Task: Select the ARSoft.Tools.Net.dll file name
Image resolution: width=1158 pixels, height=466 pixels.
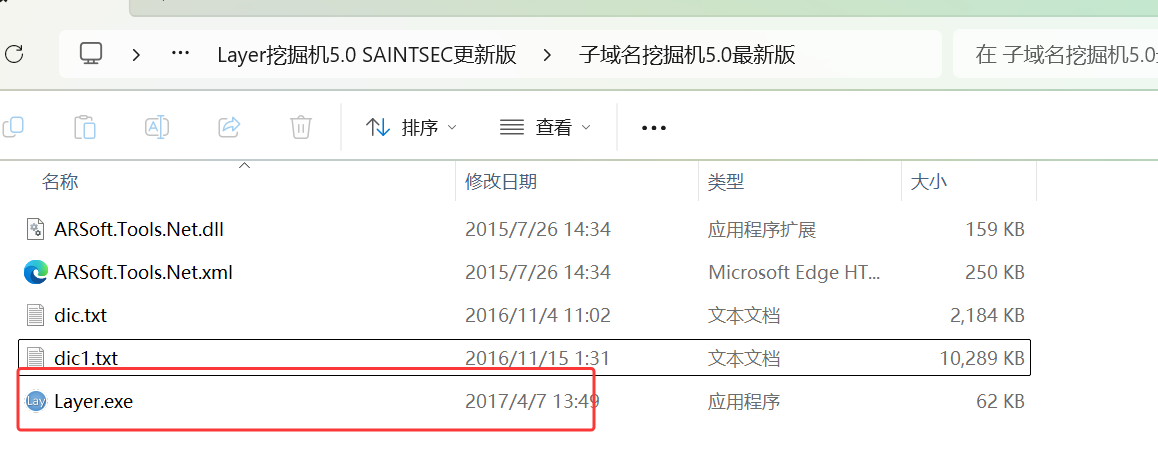Action: pos(139,230)
